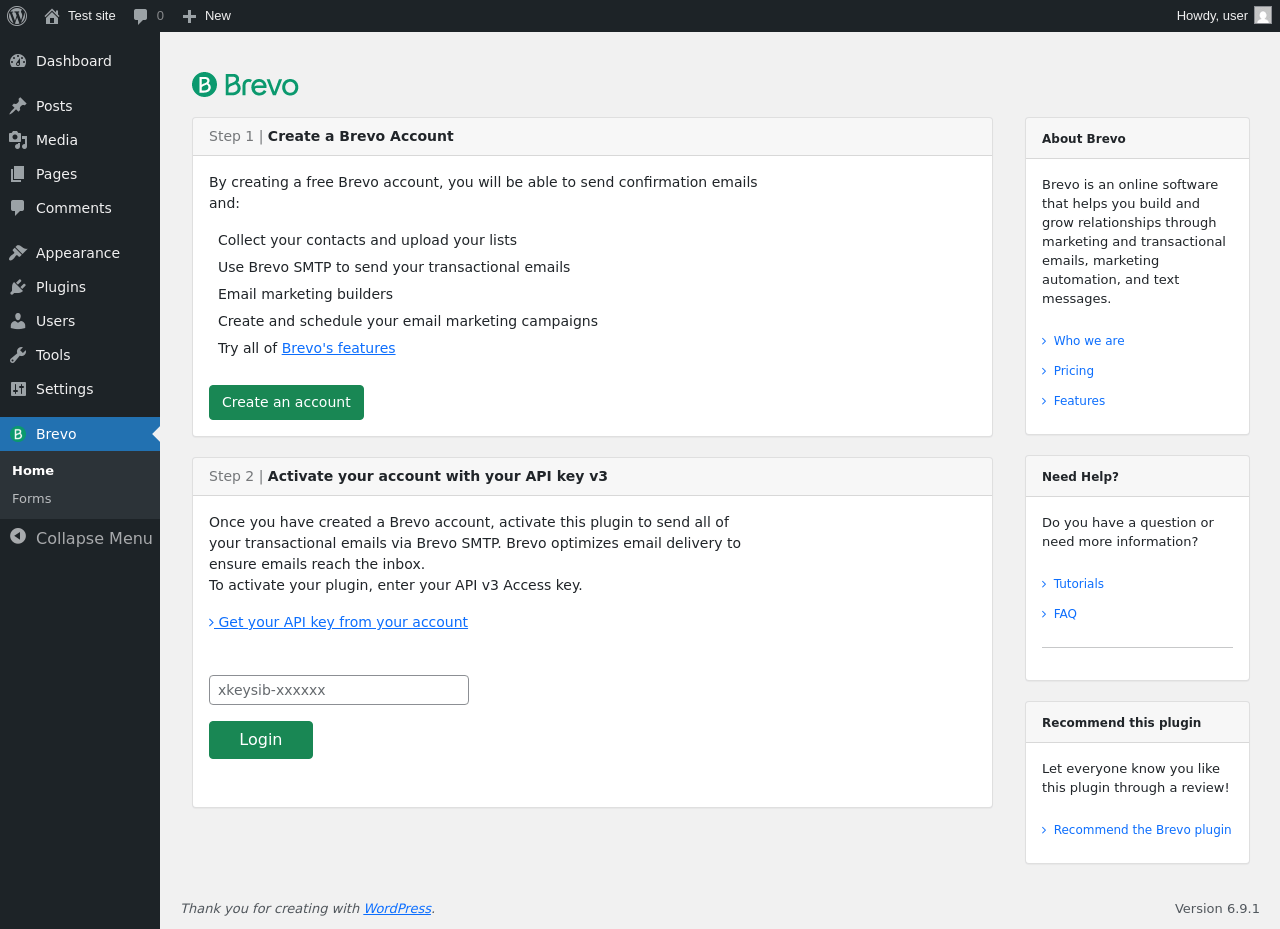Select the Users menu item
The height and width of the screenshot is (929, 1280).
coord(55,321)
